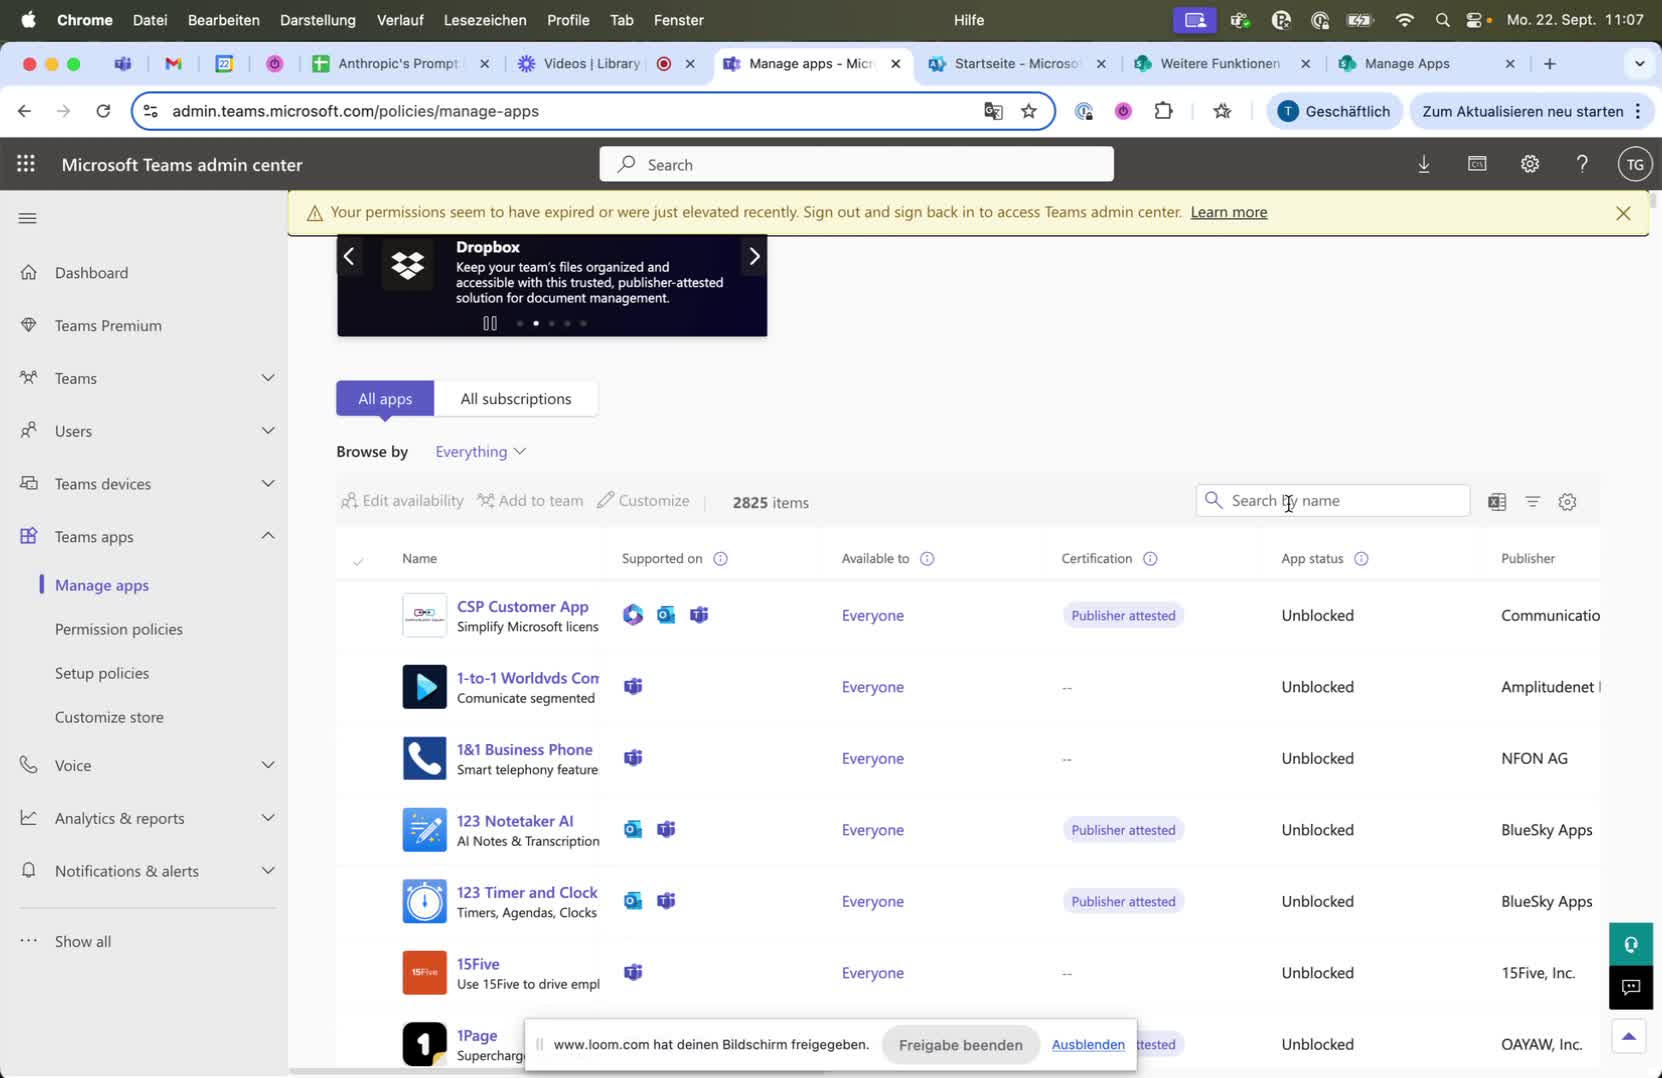Open the 123 Notetaker AI app link
Screen dimensions: 1662x1078
click(x=515, y=821)
